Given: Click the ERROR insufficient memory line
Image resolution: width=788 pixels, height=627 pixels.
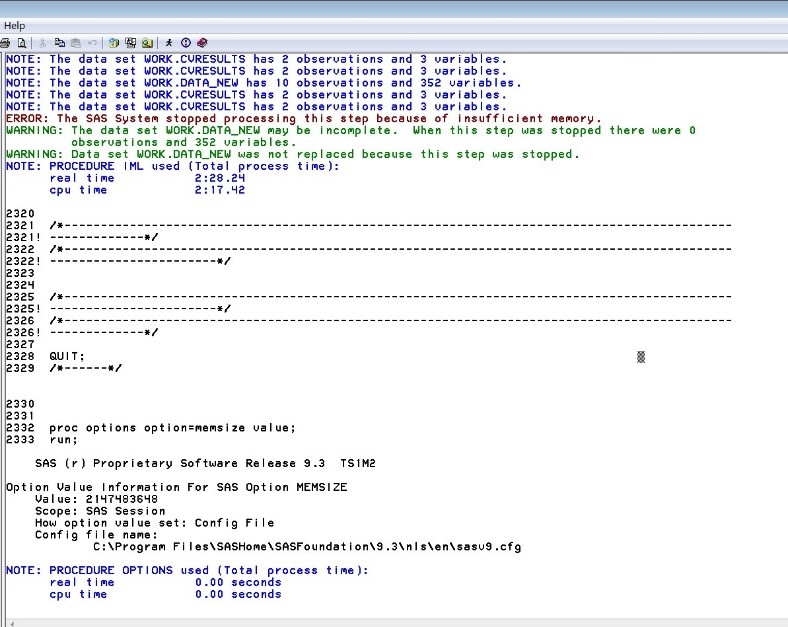Looking at the screenshot, I should click(x=304, y=119).
